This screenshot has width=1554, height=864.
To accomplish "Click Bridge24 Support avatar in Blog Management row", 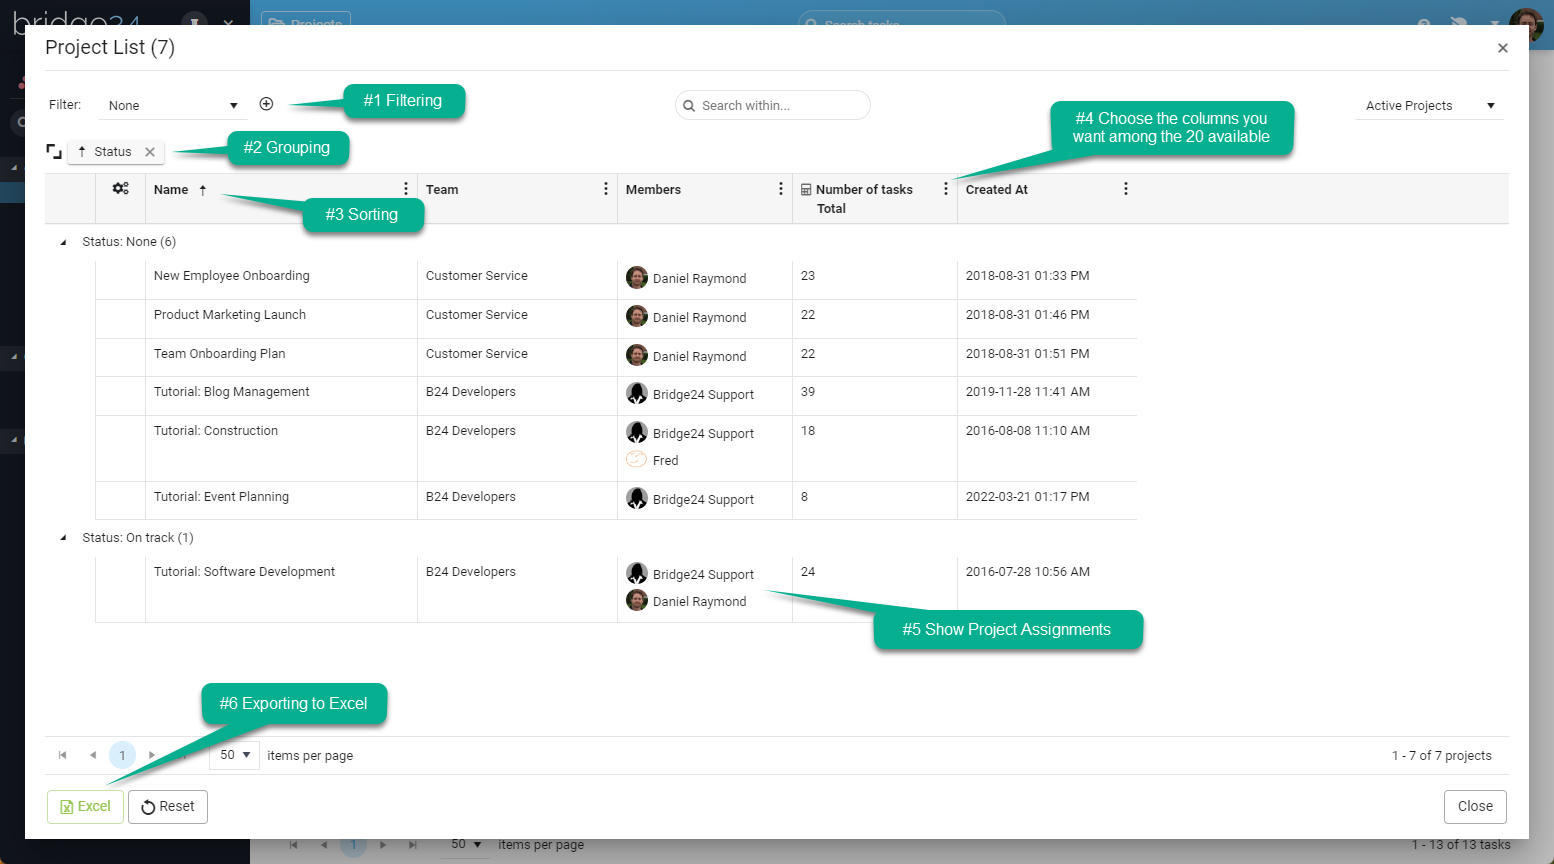I will (x=637, y=393).
